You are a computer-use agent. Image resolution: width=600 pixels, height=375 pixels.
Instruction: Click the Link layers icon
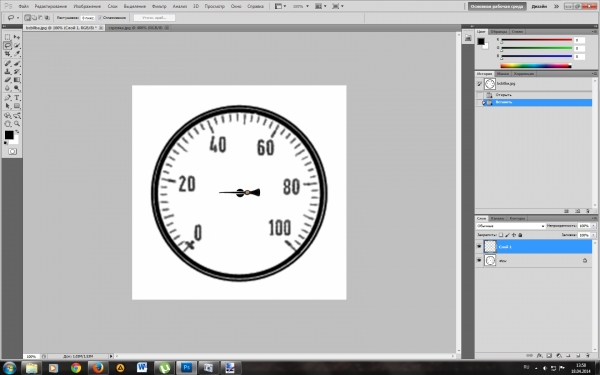click(530, 355)
